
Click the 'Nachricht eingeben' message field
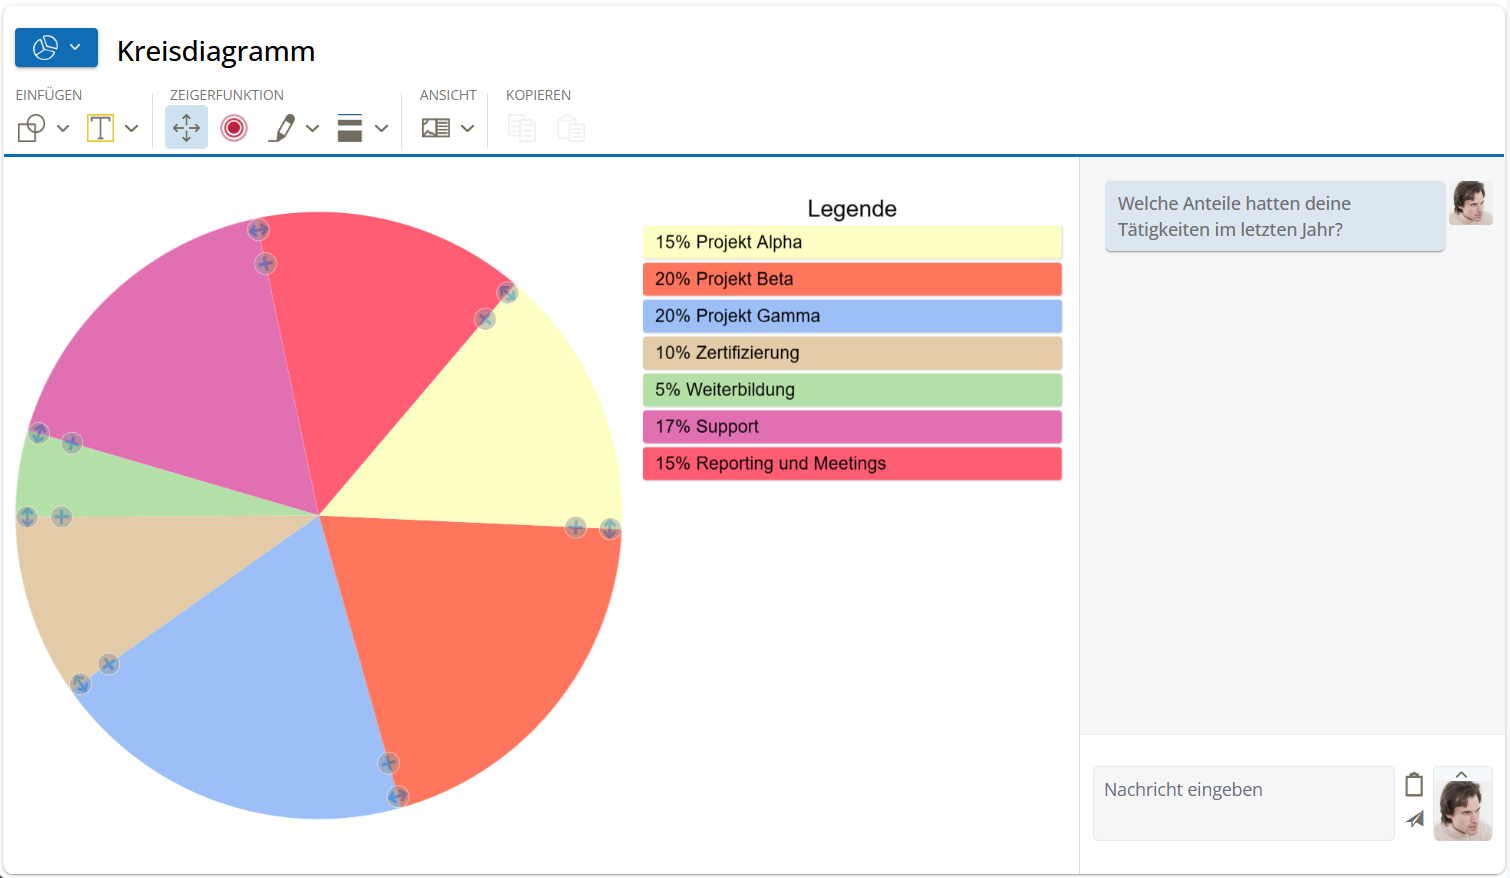point(1243,803)
